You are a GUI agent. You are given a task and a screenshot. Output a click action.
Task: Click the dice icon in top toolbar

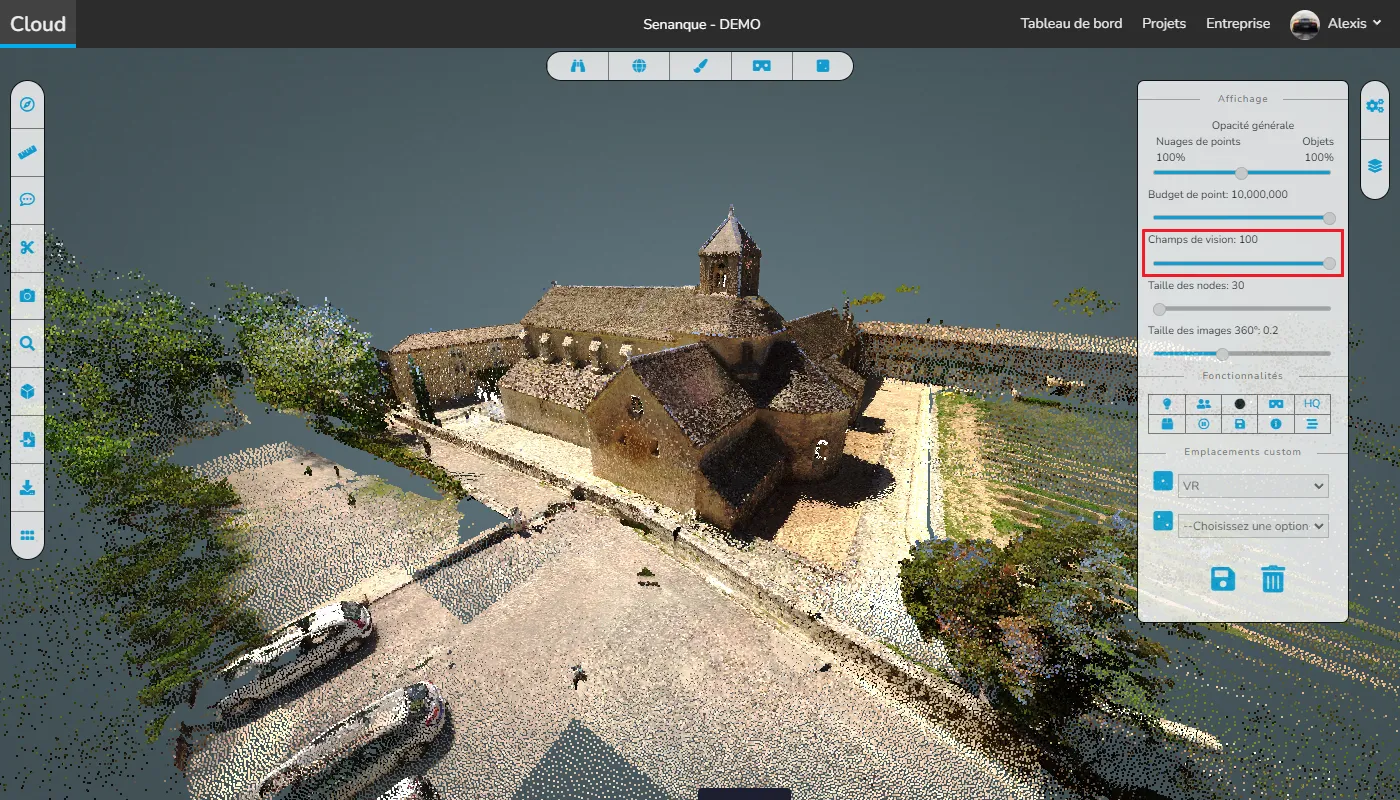click(823, 66)
